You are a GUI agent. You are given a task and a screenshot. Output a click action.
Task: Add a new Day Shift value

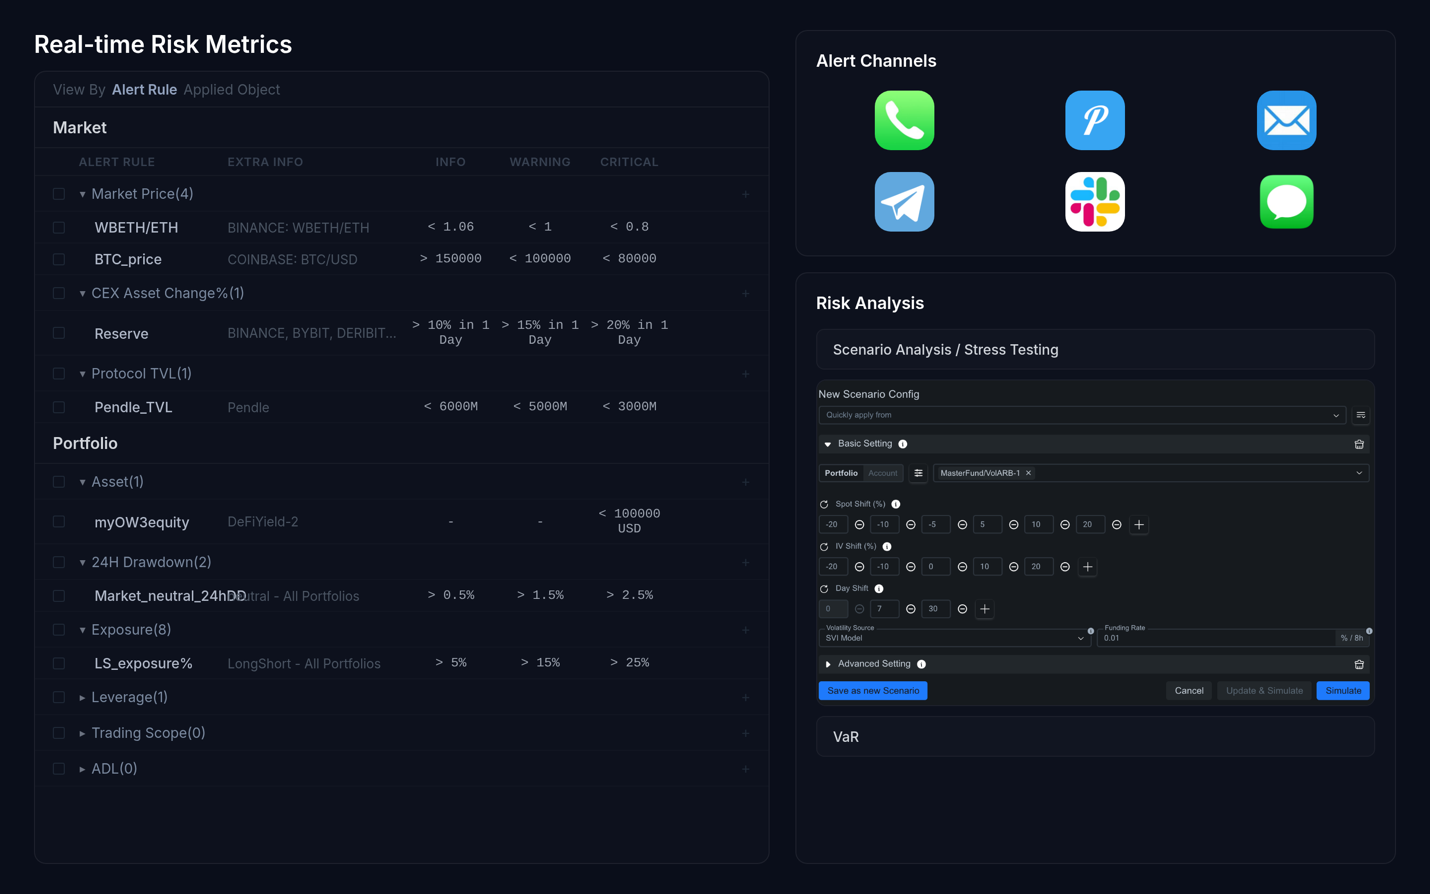click(x=984, y=609)
